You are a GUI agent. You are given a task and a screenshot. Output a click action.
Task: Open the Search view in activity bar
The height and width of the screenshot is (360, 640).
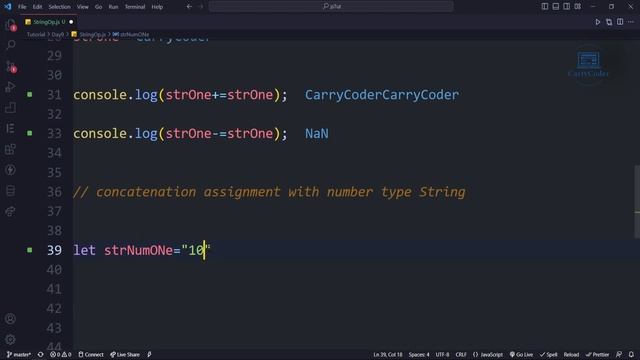tap(11, 44)
